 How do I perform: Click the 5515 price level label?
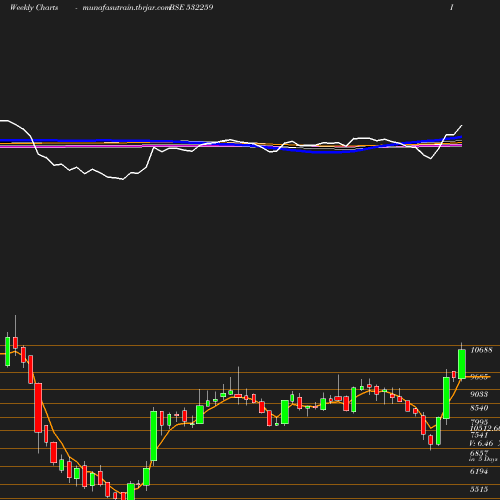click(479, 489)
